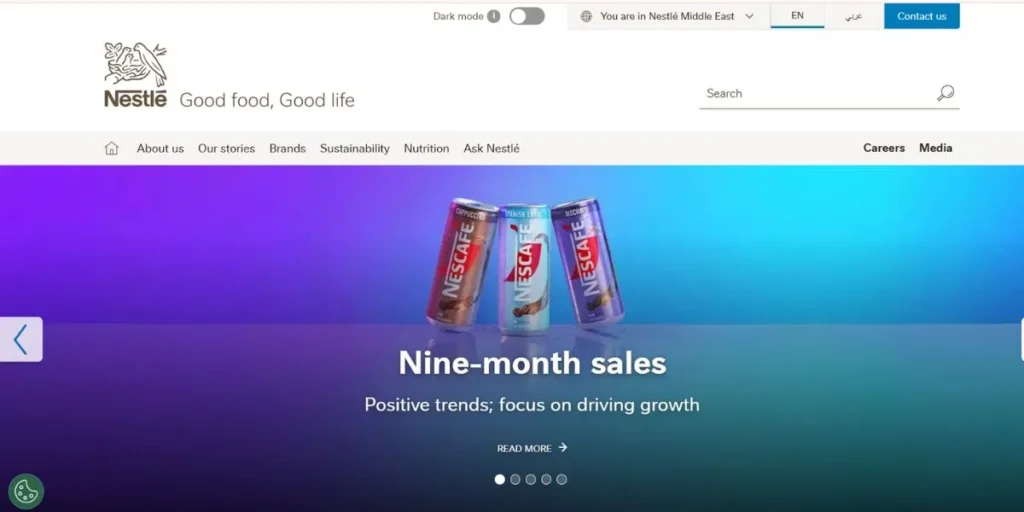
Task: Click the search magnifier icon
Action: [x=945, y=93]
